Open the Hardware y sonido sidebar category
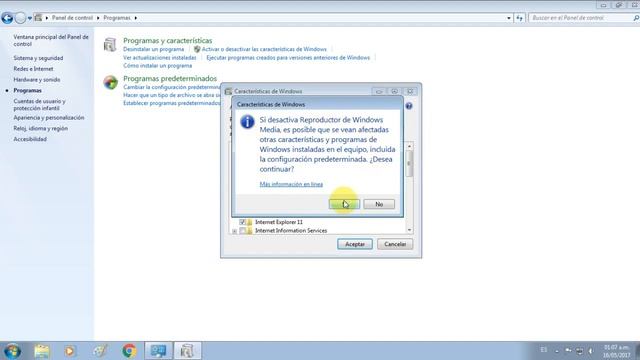The image size is (640, 360). pos(36,80)
